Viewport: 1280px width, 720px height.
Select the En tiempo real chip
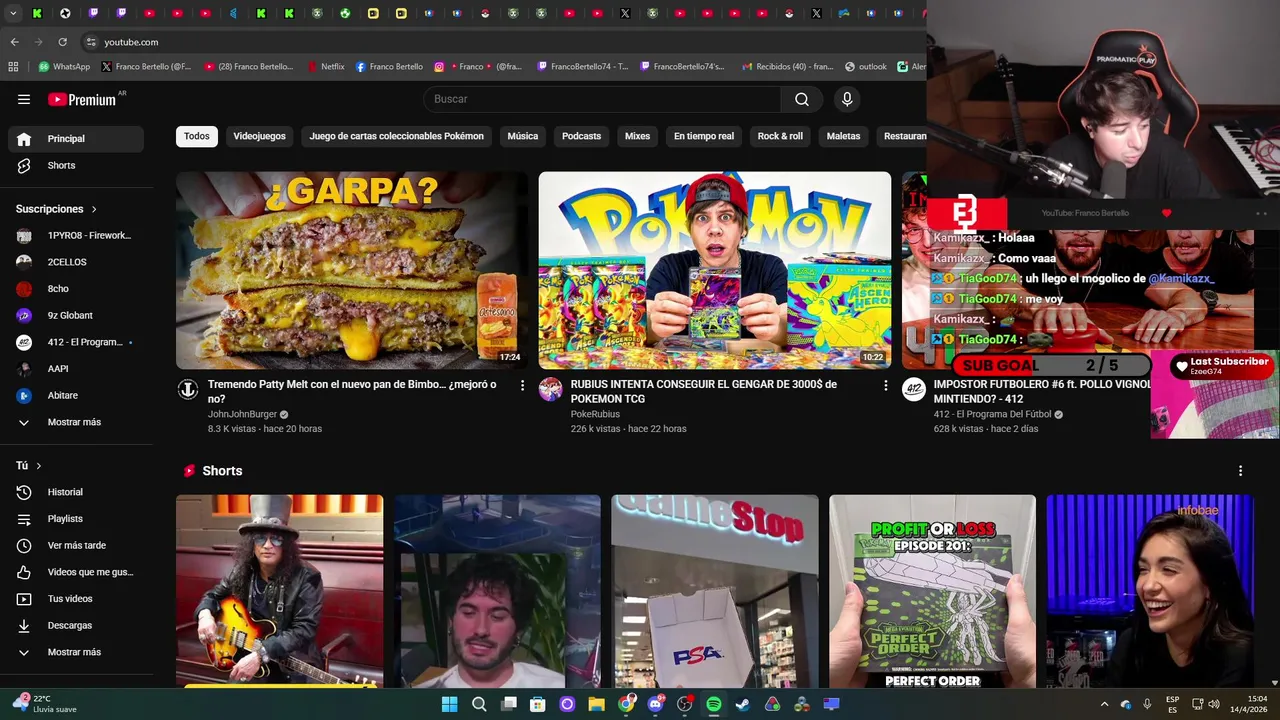[703, 136]
